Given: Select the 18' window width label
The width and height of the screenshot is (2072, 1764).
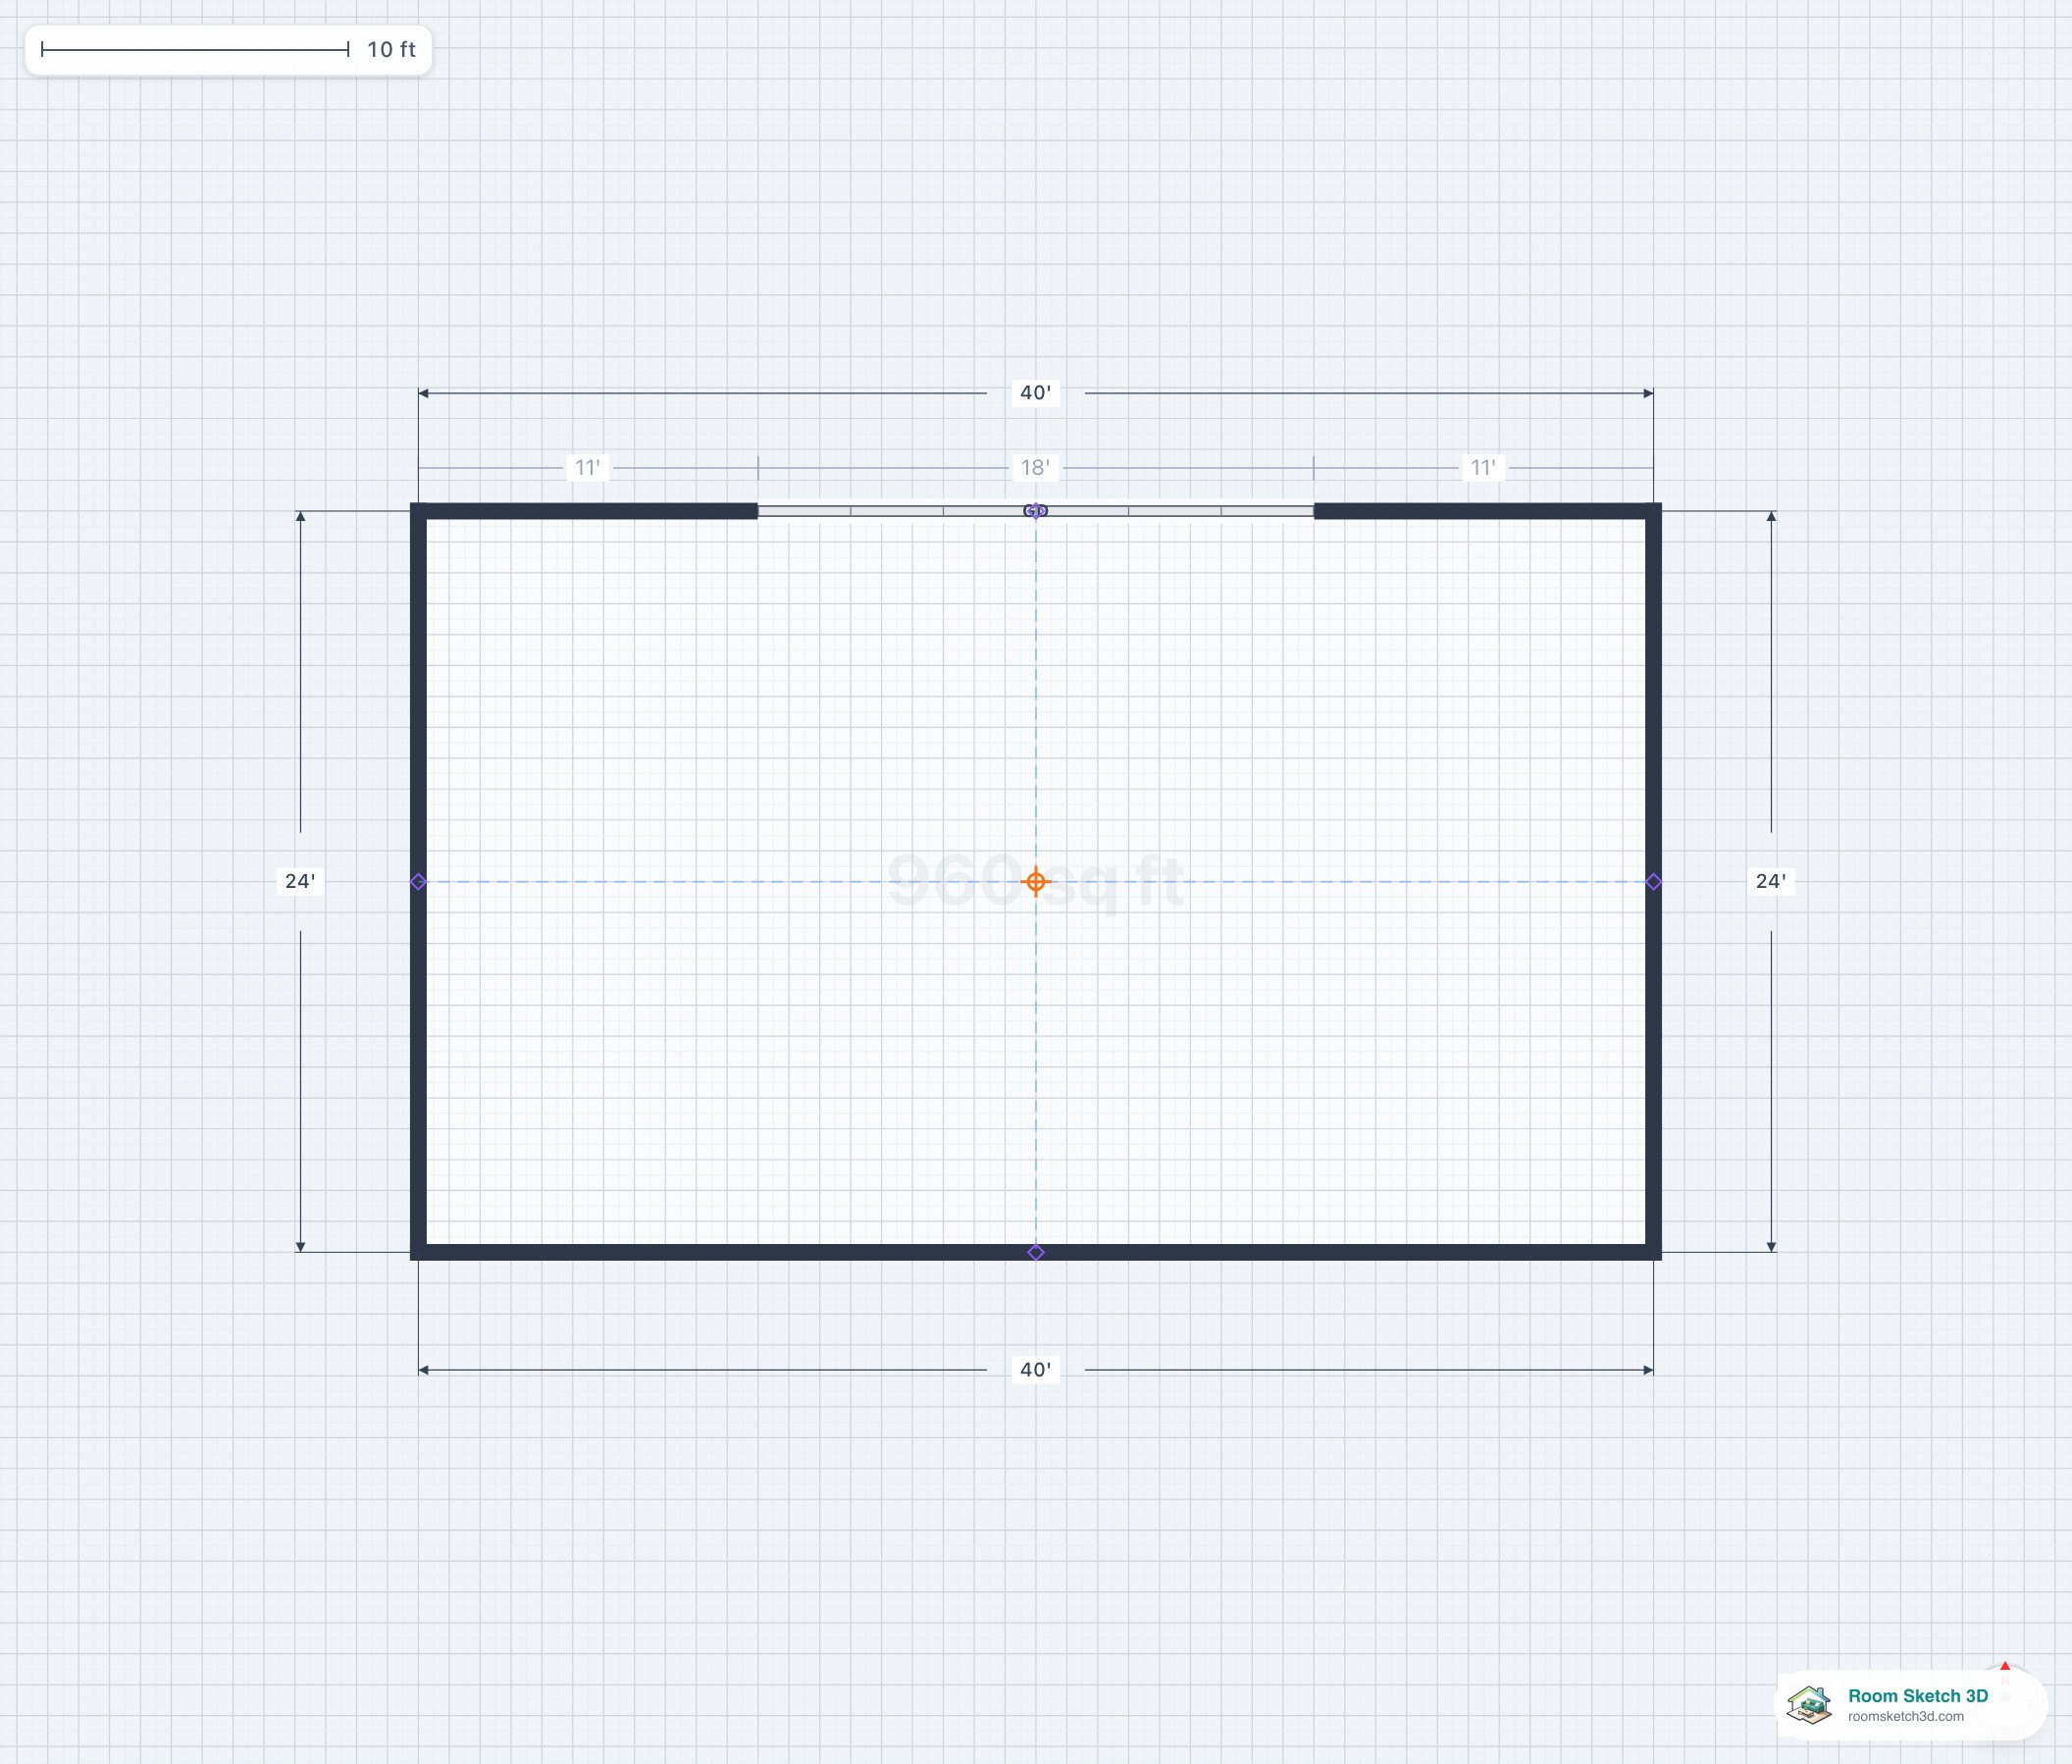Looking at the screenshot, I should click(x=1034, y=467).
